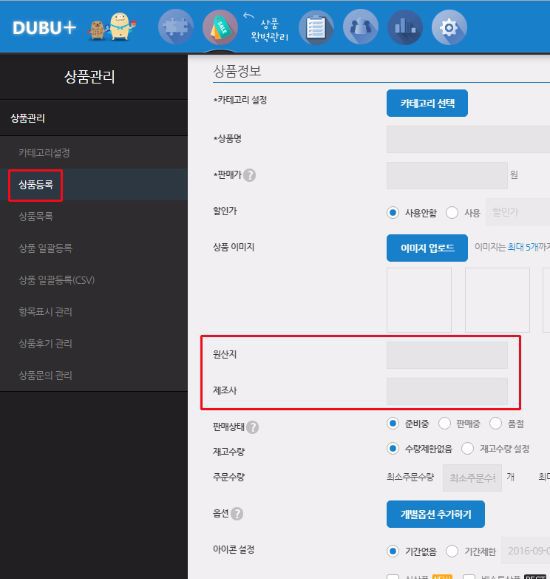Open the puzzle piece design menu icon

(175, 27)
